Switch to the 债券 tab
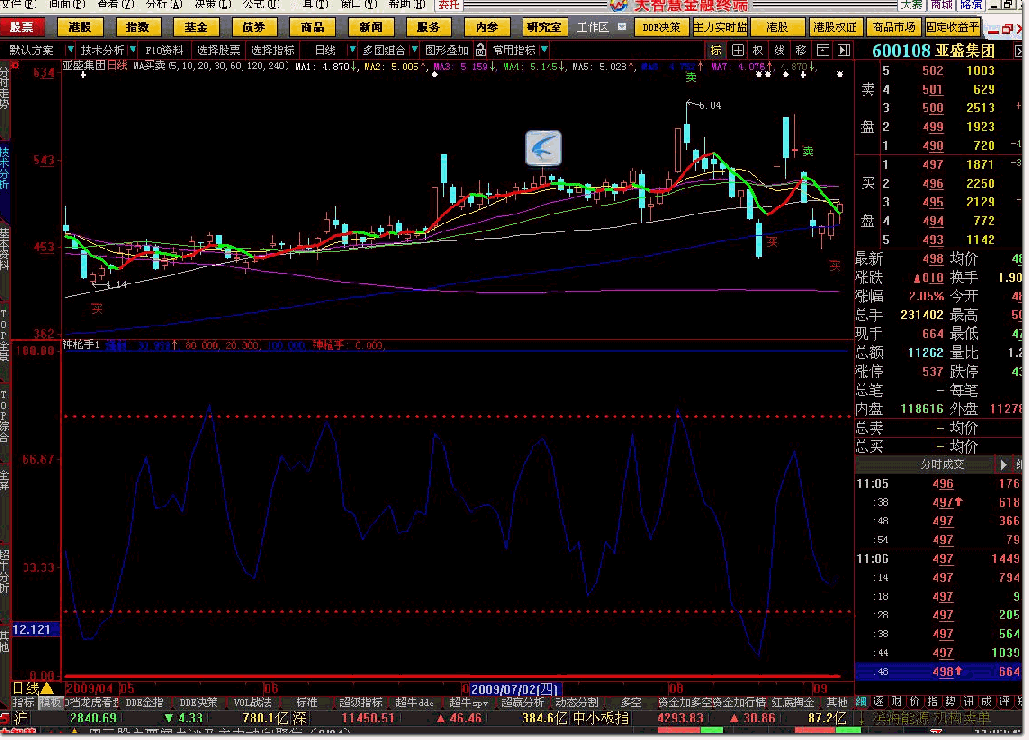1029x740 pixels. point(254,27)
